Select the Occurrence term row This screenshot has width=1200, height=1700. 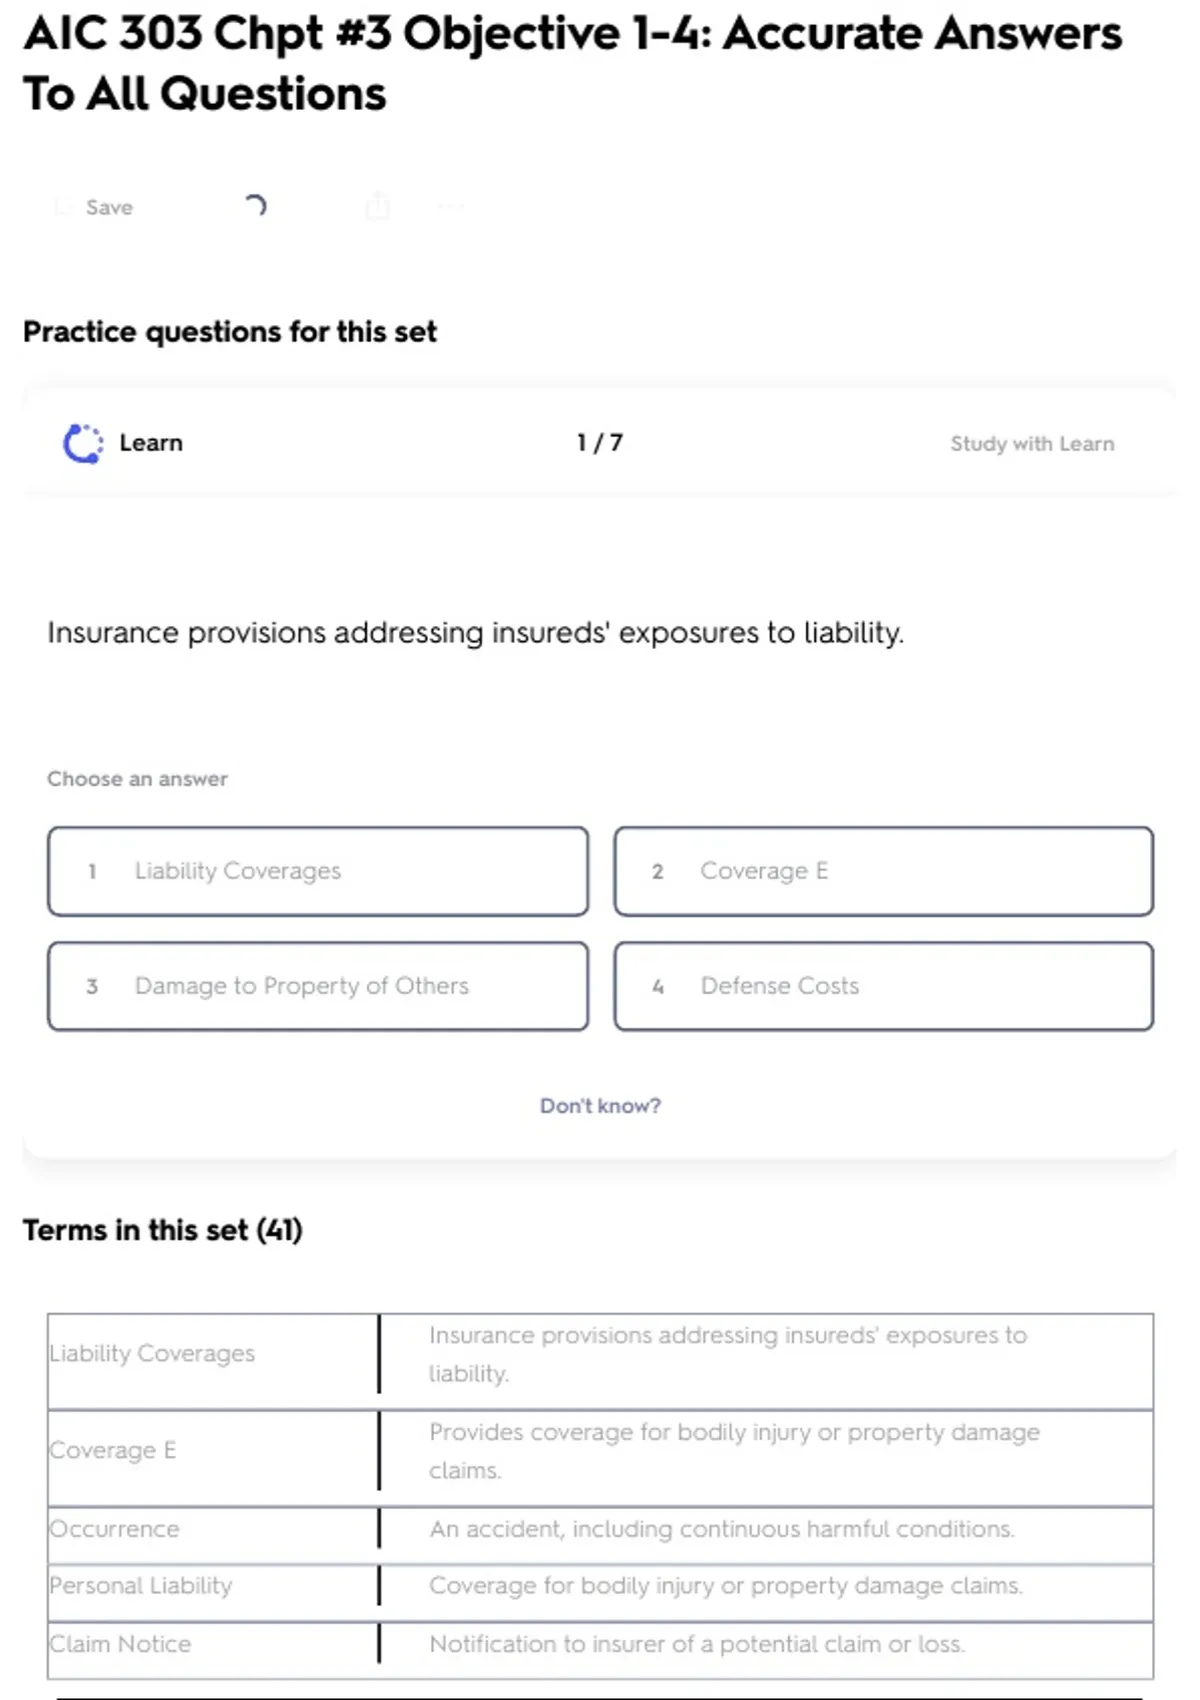point(115,1529)
